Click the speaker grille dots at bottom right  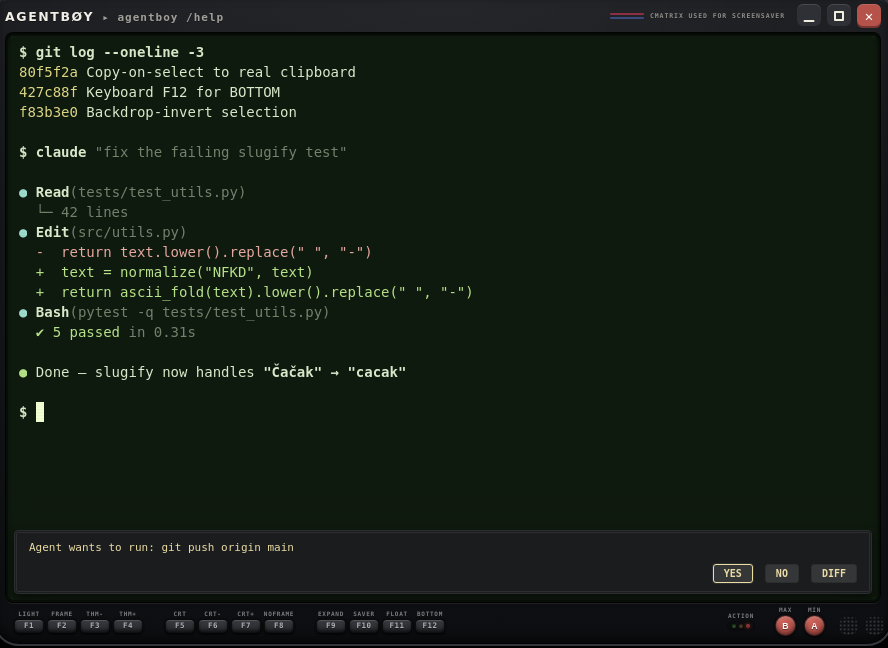tap(861, 625)
